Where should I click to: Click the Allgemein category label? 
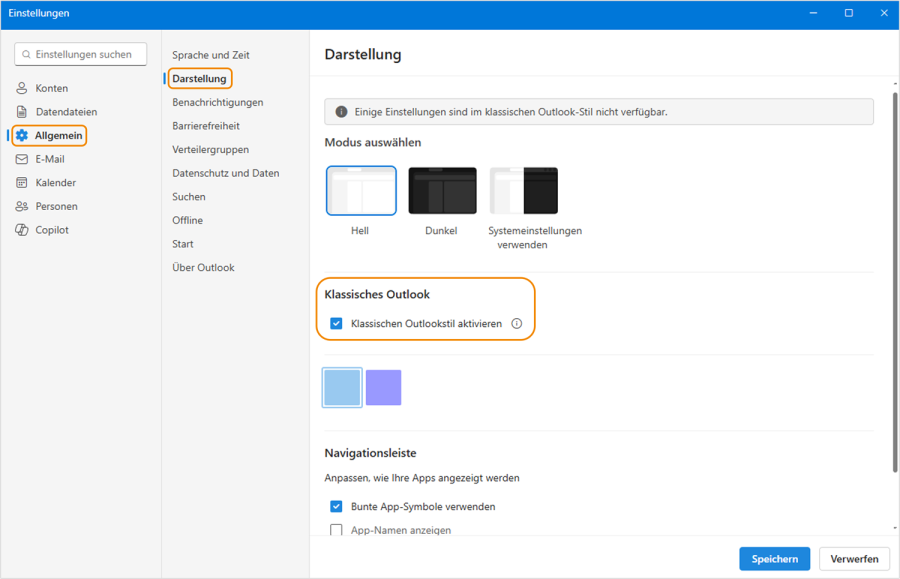click(59, 135)
